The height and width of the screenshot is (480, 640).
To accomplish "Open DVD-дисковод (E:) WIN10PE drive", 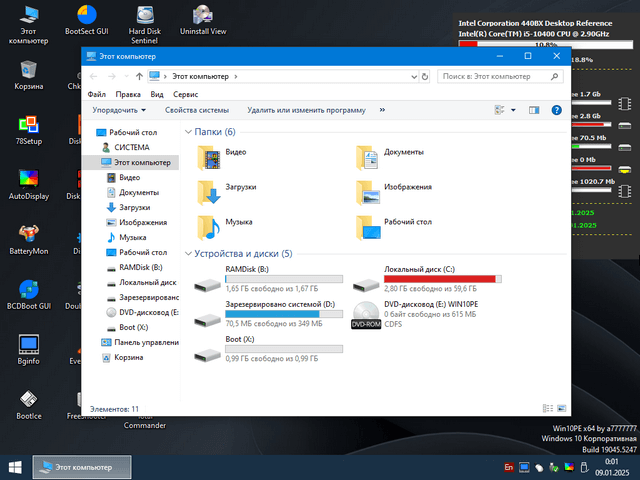I will pos(366,314).
